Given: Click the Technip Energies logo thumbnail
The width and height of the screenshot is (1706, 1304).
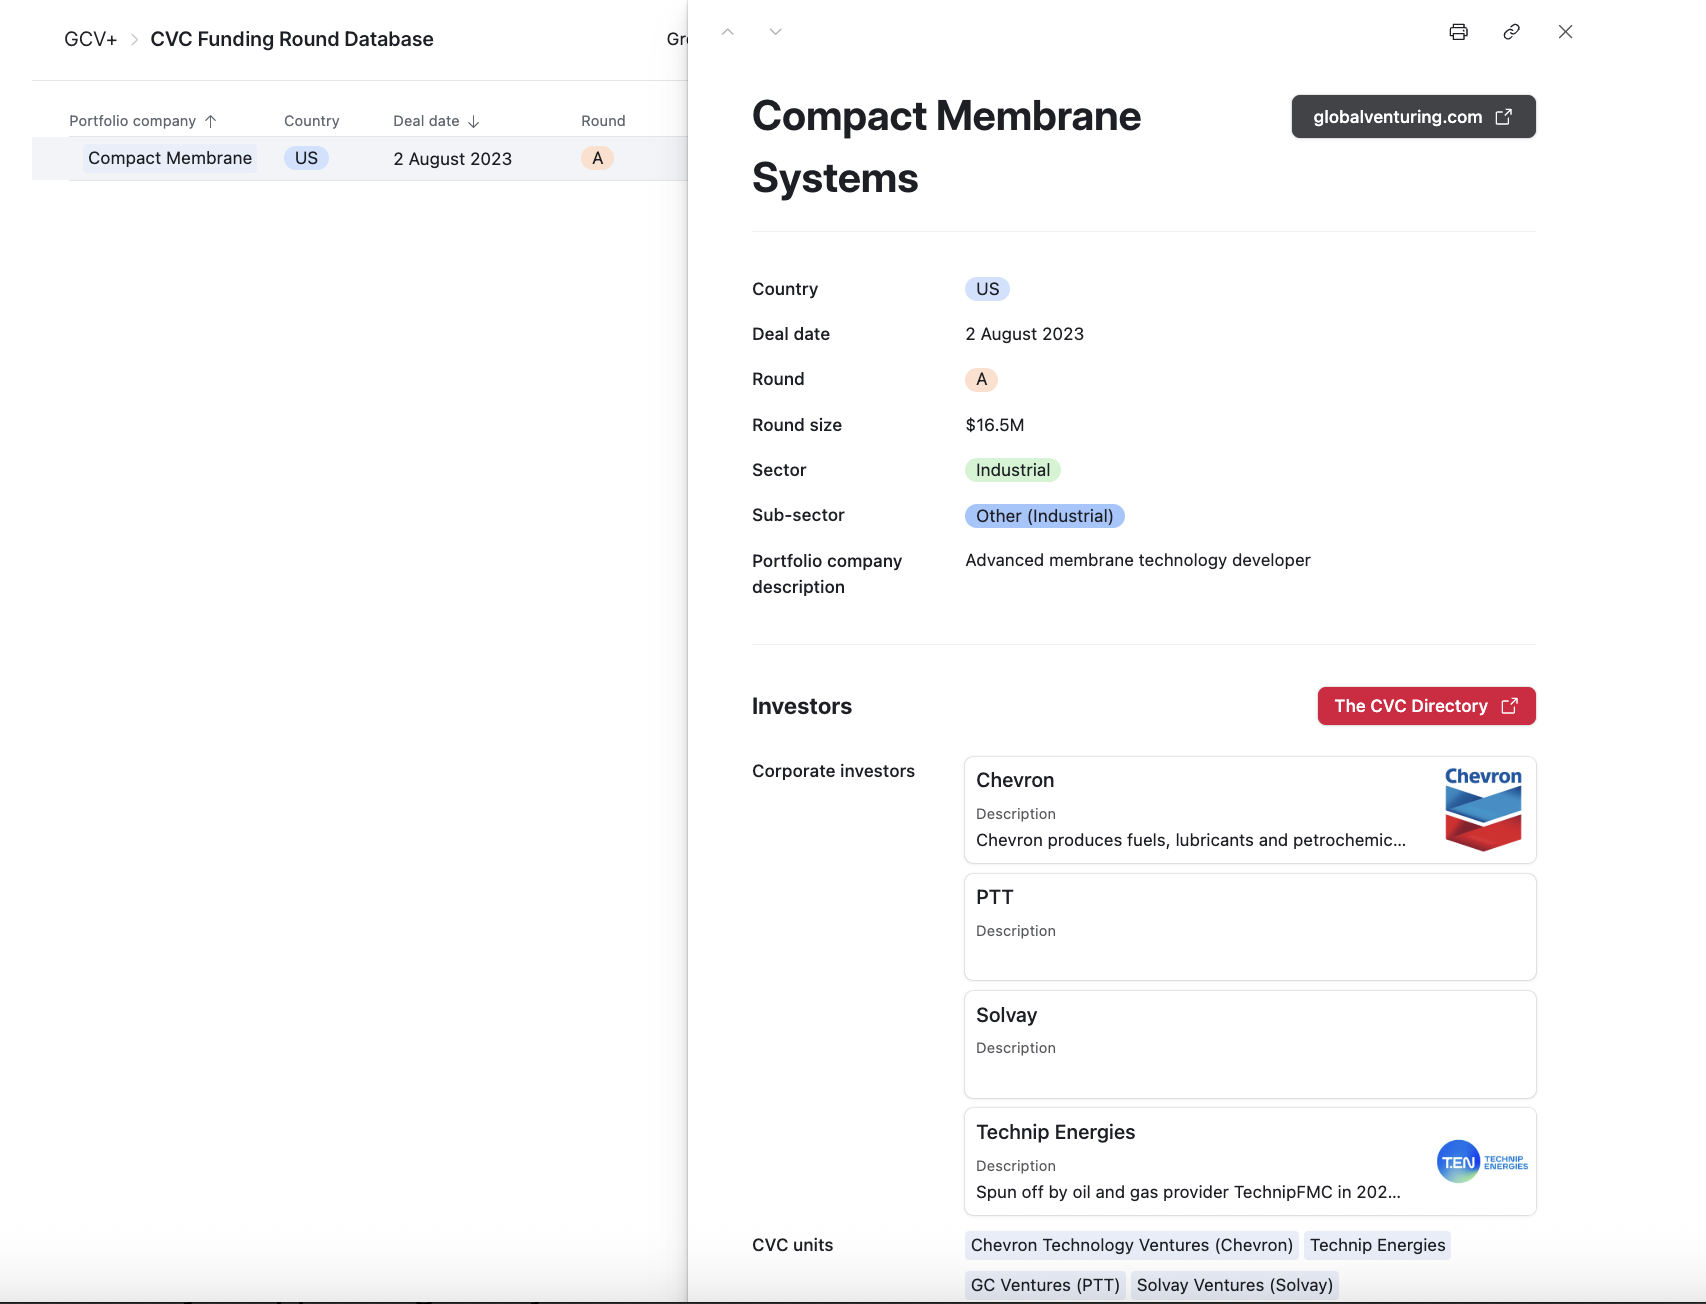Looking at the screenshot, I should click(x=1482, y=1162).
